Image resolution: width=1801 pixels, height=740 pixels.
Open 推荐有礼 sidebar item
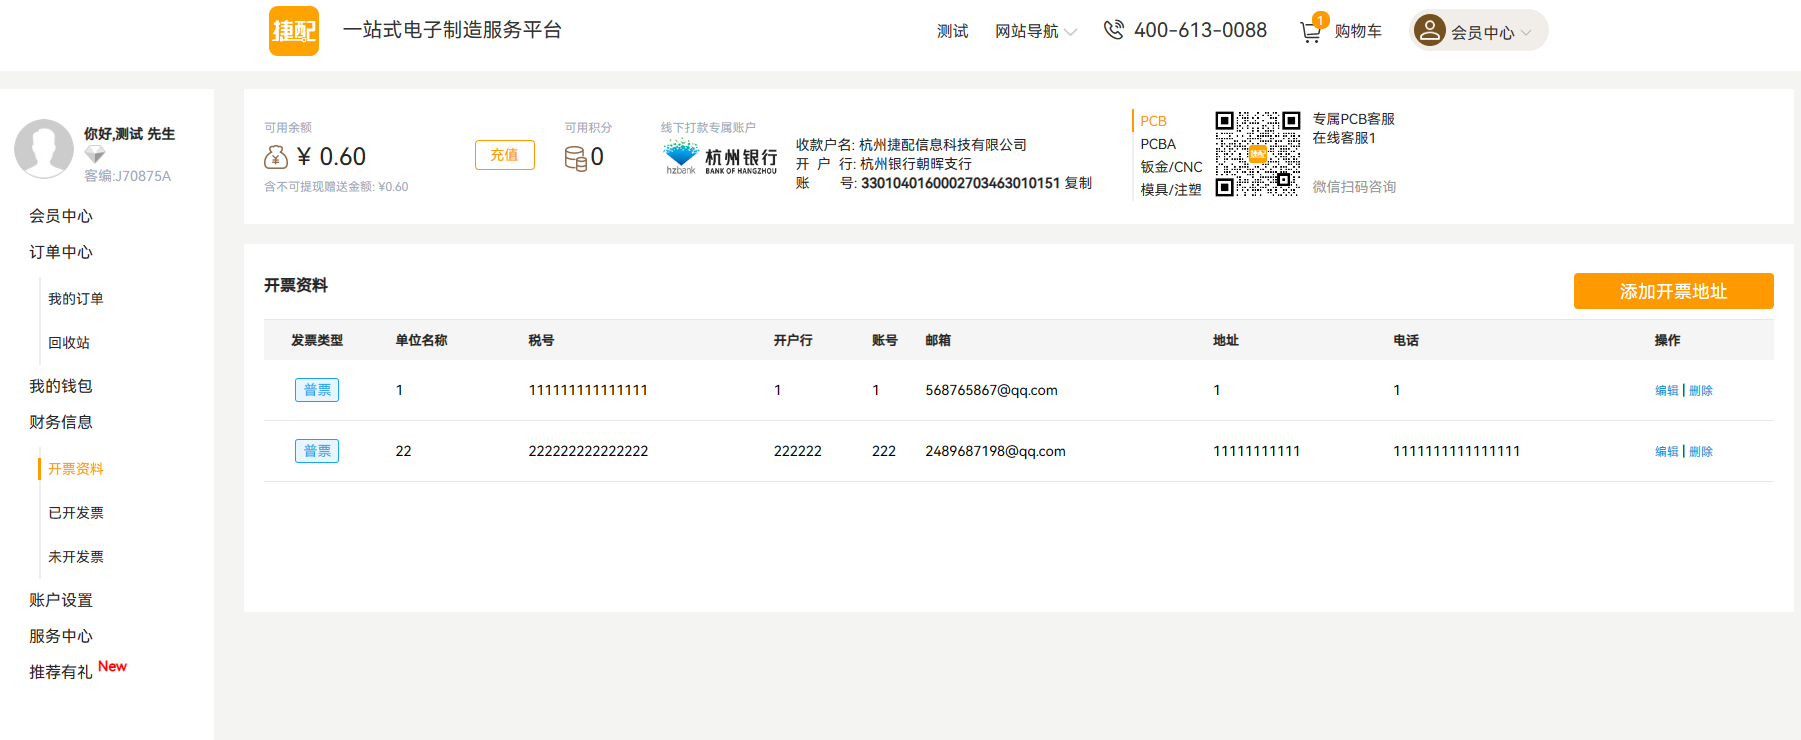tap(61, 672)
